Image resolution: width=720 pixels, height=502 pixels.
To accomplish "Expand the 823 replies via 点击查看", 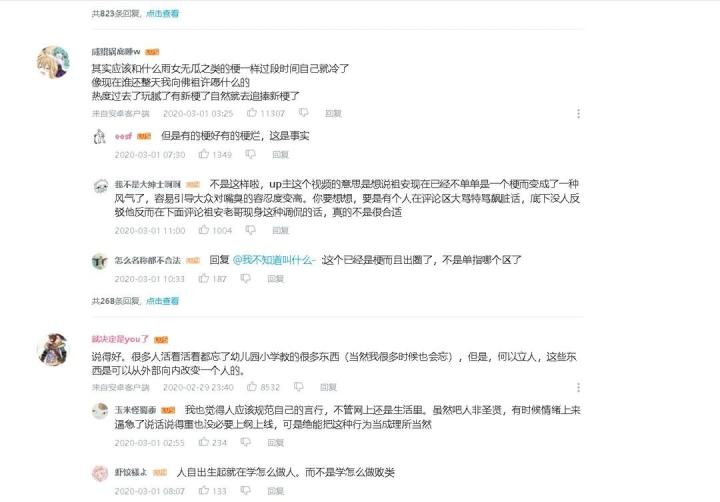I will (162, 13).
